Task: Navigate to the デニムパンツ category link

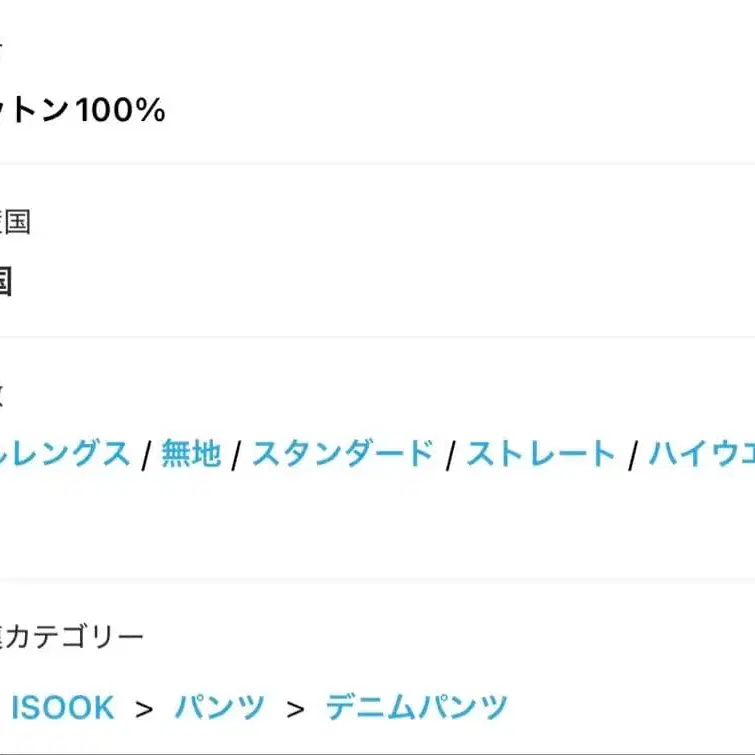Action: (416, 708)
